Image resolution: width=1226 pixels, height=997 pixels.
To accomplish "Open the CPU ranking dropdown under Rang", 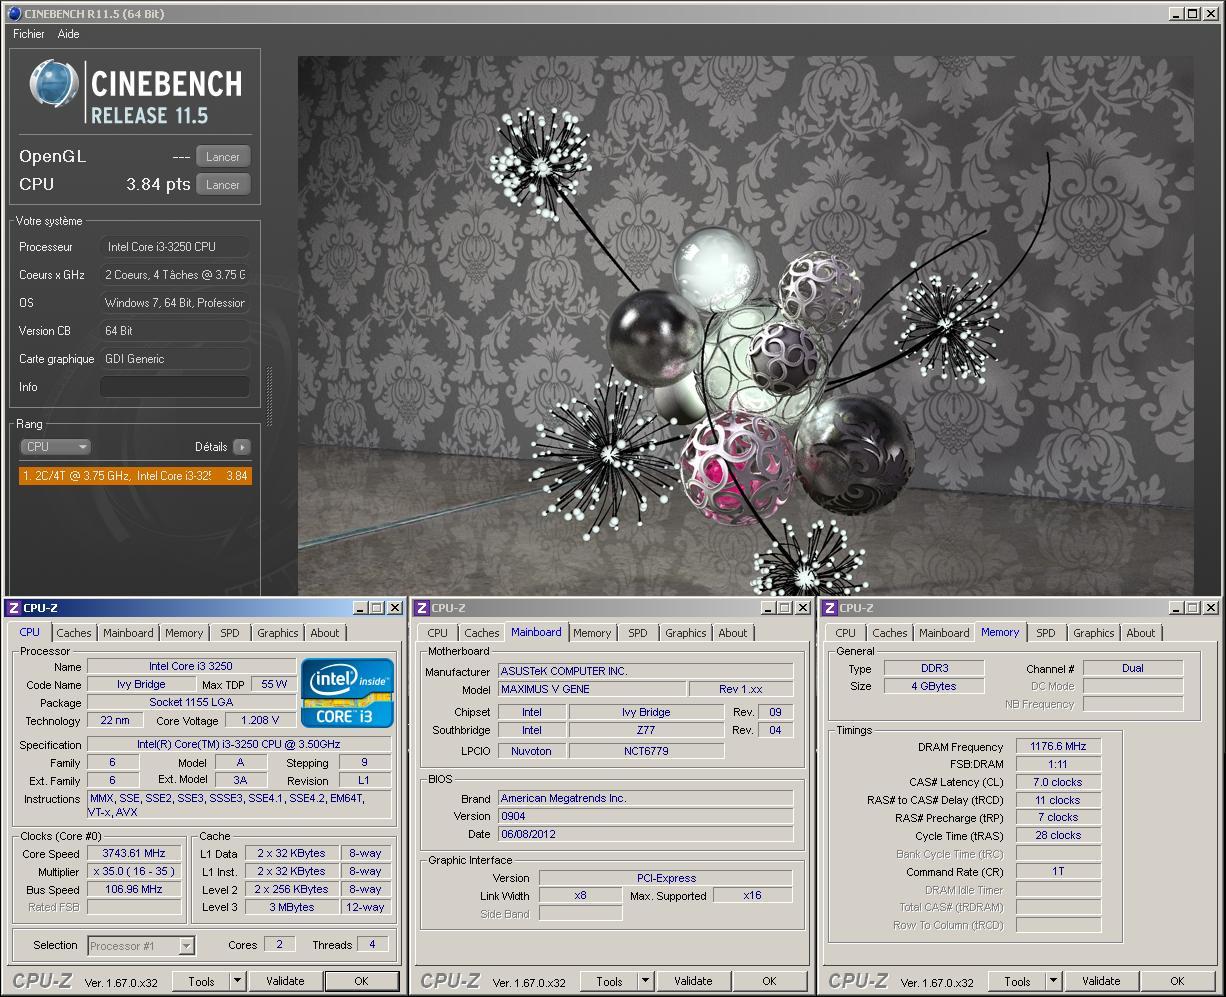I will (56, 447).
